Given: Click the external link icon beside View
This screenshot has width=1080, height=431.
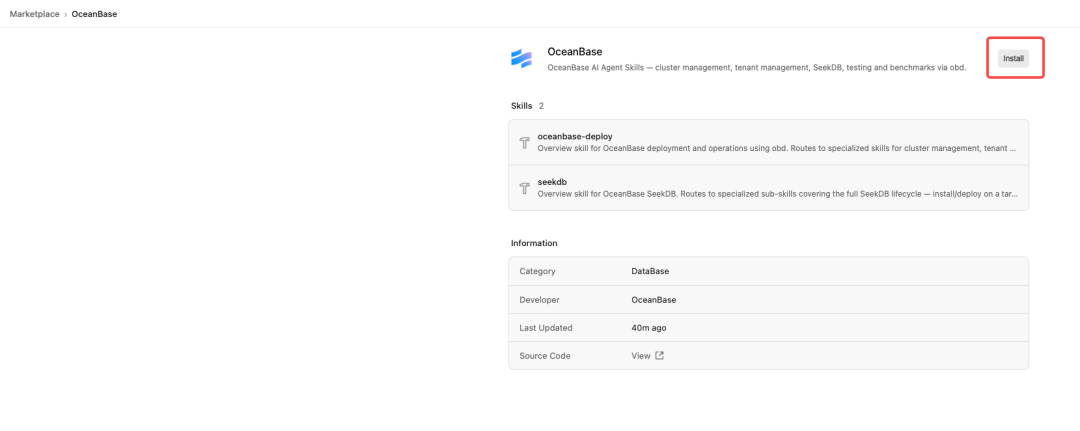Looking at the screenshot, I should (x=659, y=356).
